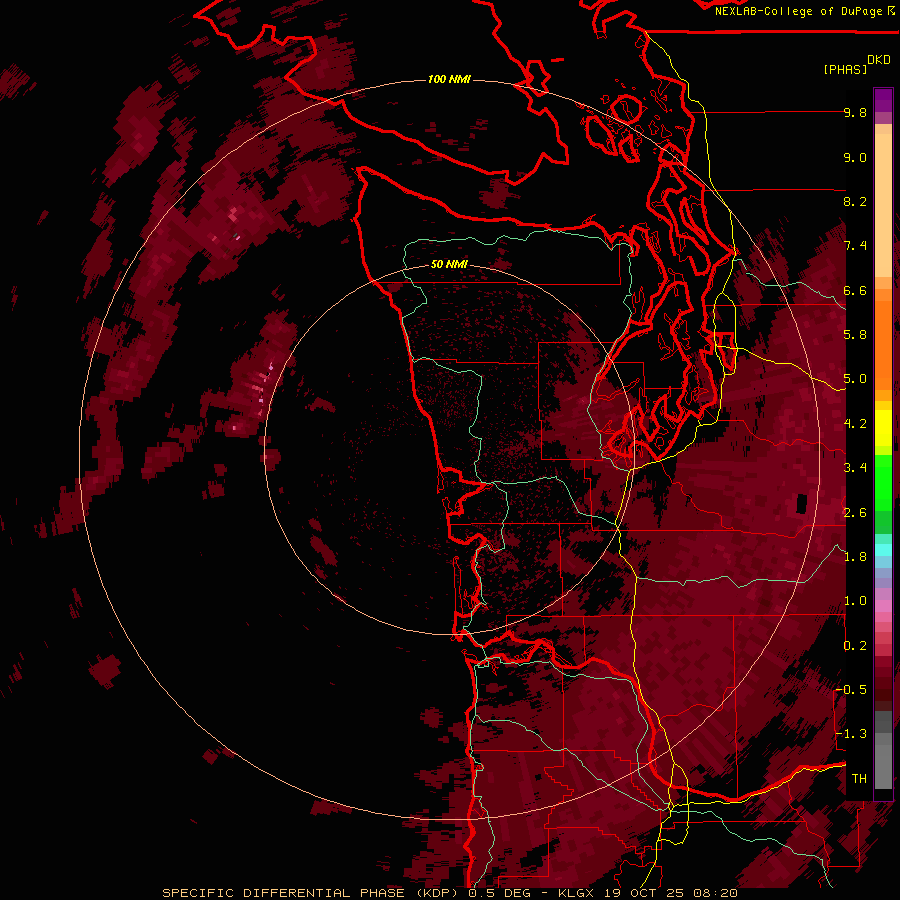
Task: Click the 6.6 scale value
Action: [x=855, y=290]
